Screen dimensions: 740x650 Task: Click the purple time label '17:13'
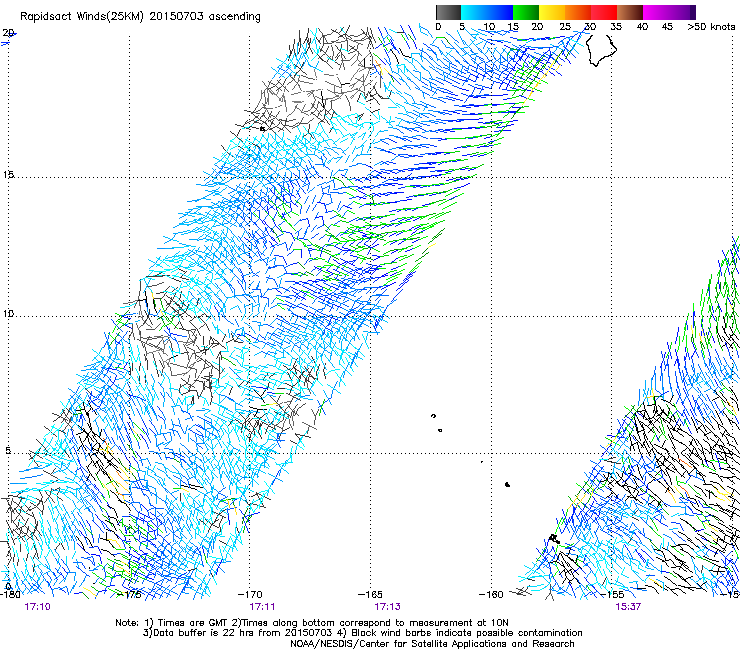[387, 607]
